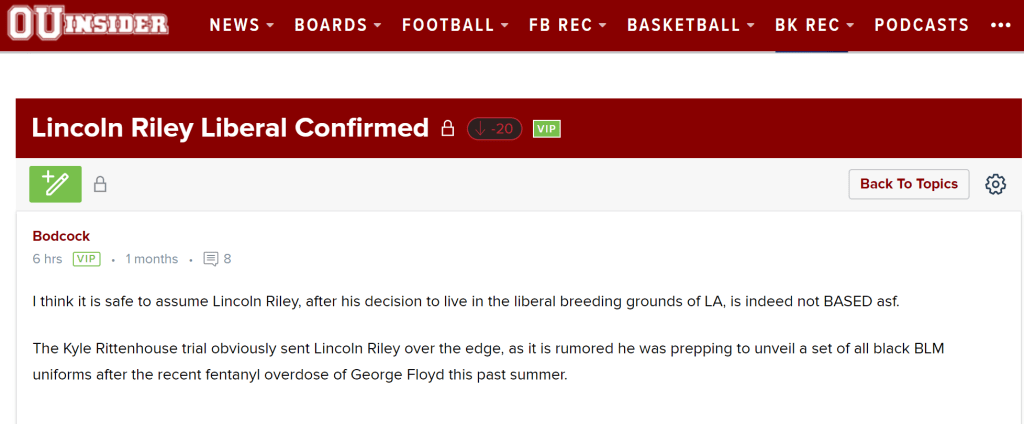The image size is (1024, 424).
Task: Click the -20 downvote score badge
Action: tap(494, 129)
